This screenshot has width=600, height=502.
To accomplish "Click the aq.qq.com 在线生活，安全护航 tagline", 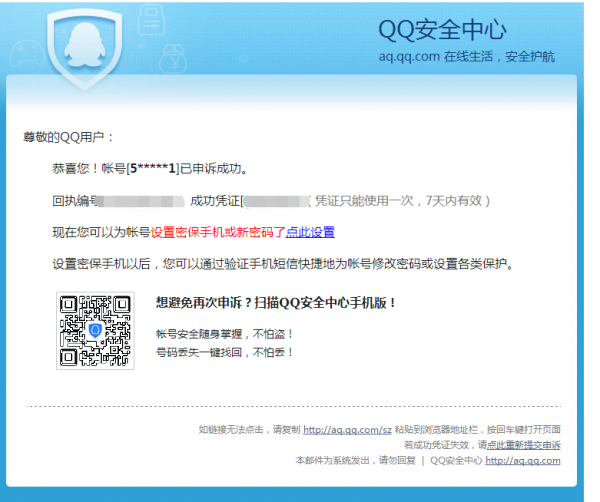I will coord(466,57).
